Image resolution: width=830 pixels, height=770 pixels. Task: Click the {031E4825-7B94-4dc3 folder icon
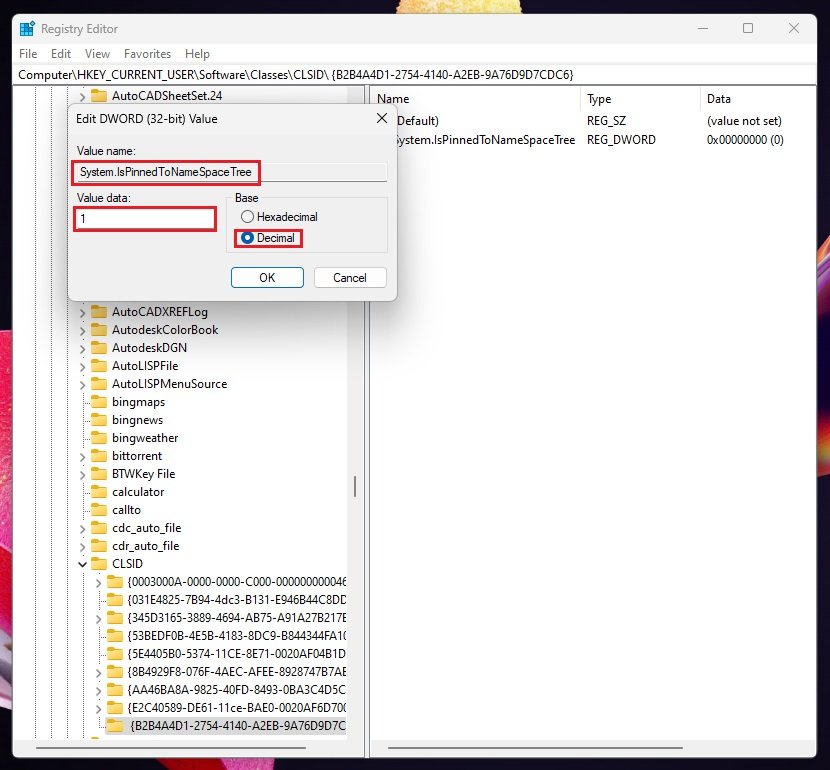(x=115, y=599)
